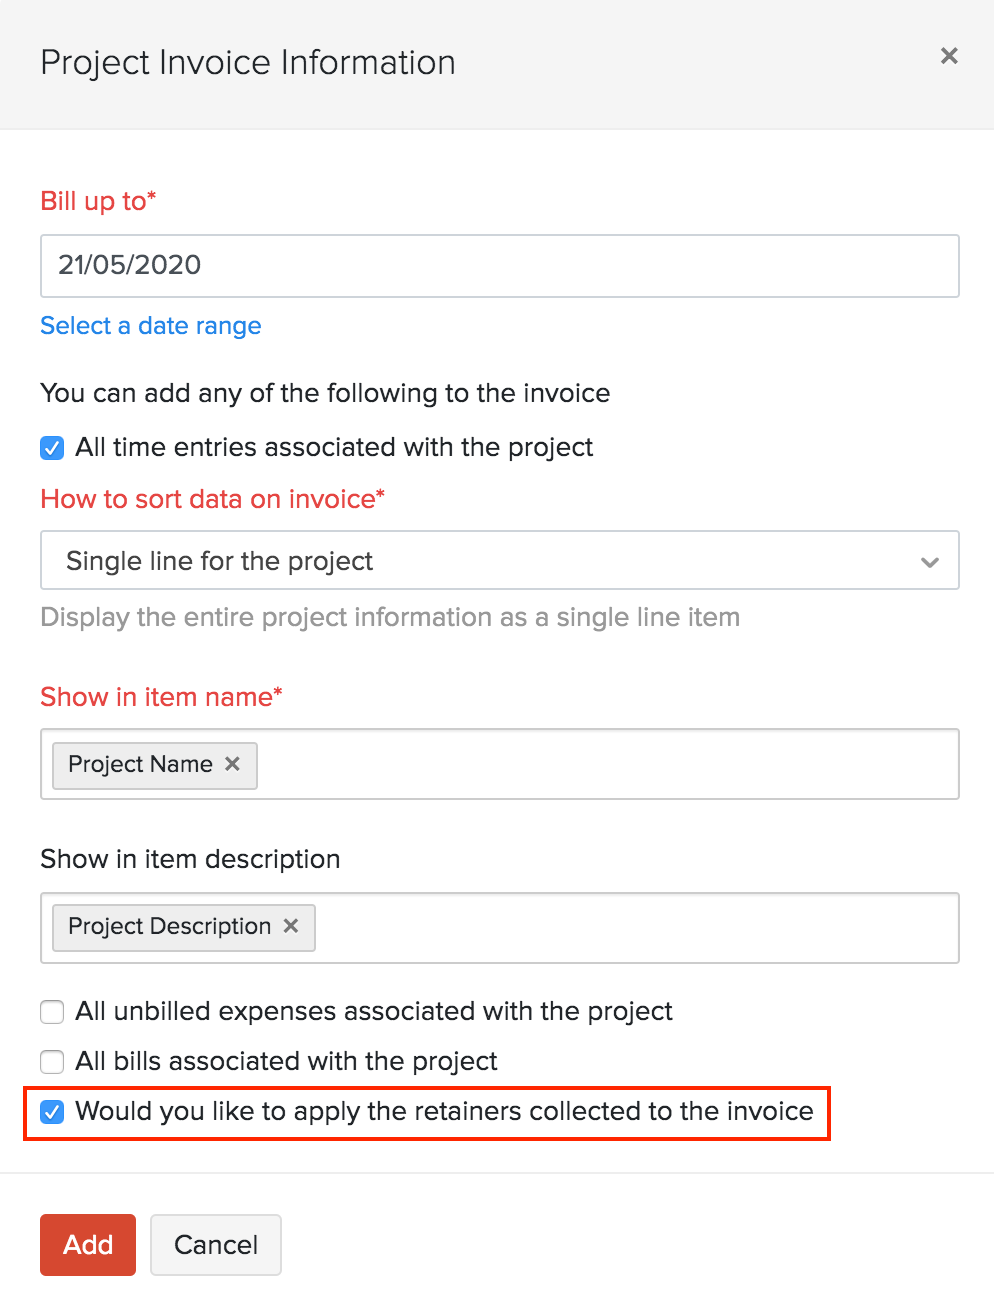
Task: Expand the Single line for the project selector
Action: (500, 561)
